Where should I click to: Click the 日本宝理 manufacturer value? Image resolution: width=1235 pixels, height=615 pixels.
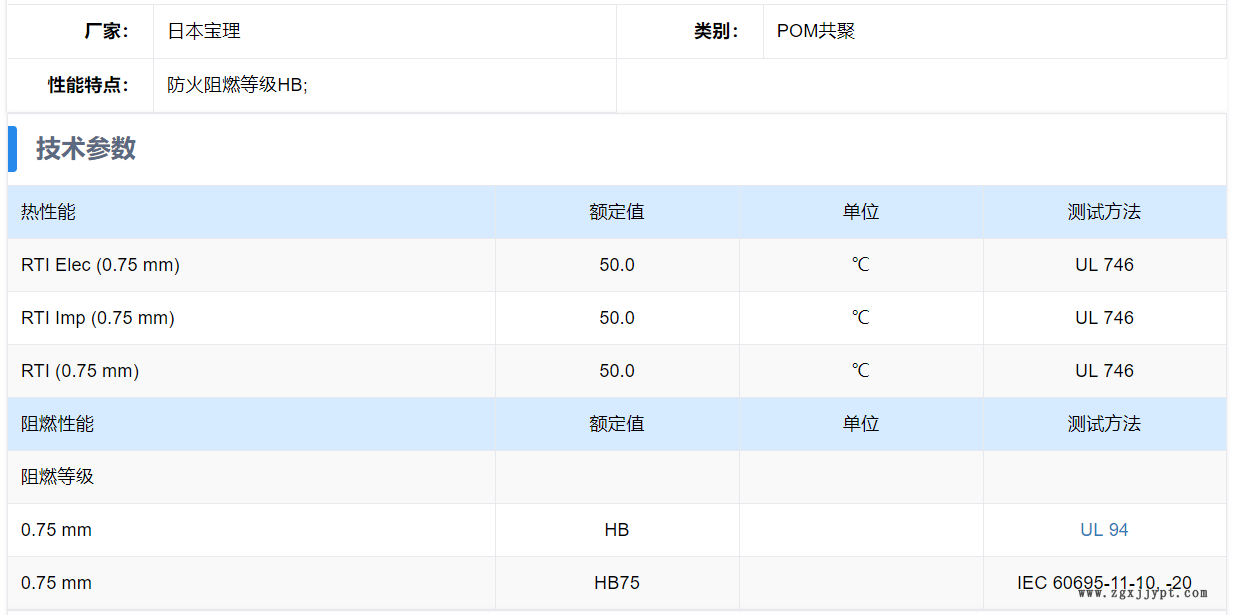tap(204, 31)
